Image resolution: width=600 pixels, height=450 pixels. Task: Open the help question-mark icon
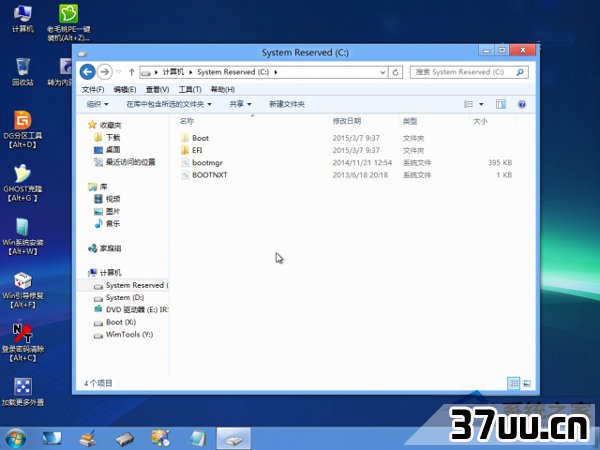tap(522, 104)
